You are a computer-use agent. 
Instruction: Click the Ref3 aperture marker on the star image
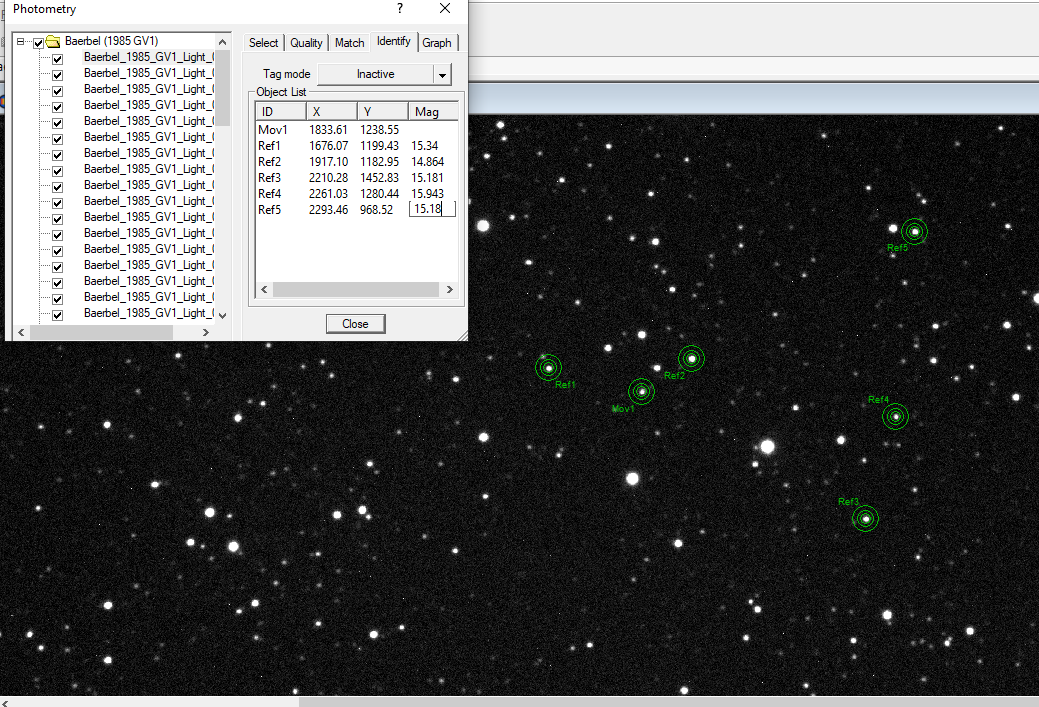(x=865, y=519)
